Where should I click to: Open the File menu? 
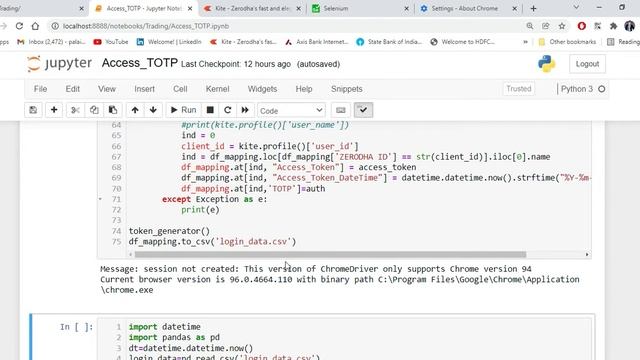40,89
